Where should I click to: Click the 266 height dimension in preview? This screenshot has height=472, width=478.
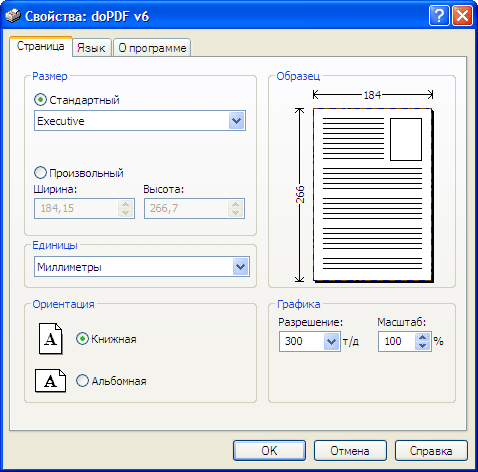(300, 195)
